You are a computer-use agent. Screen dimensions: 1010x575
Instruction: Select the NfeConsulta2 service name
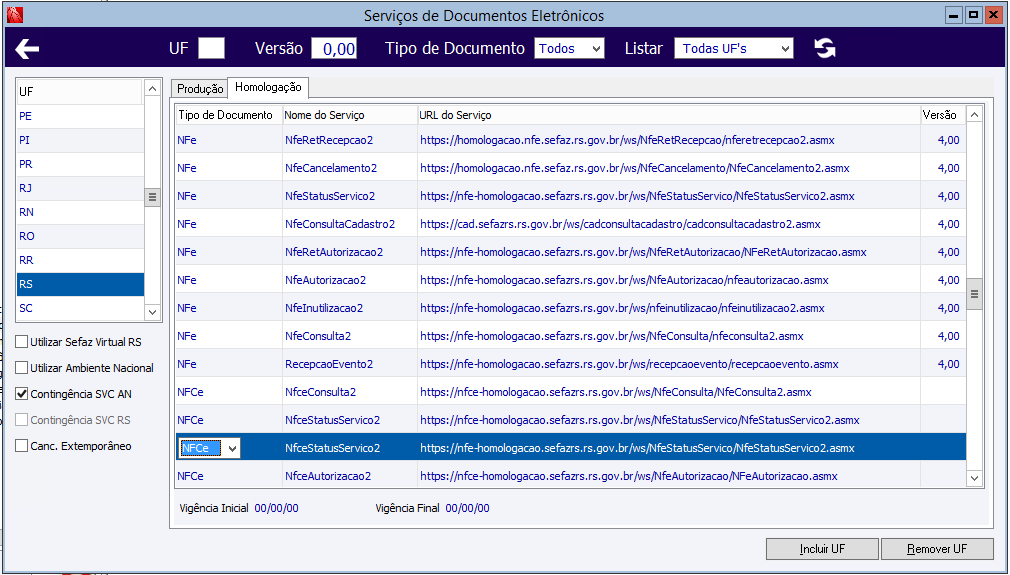coord(318,336)
